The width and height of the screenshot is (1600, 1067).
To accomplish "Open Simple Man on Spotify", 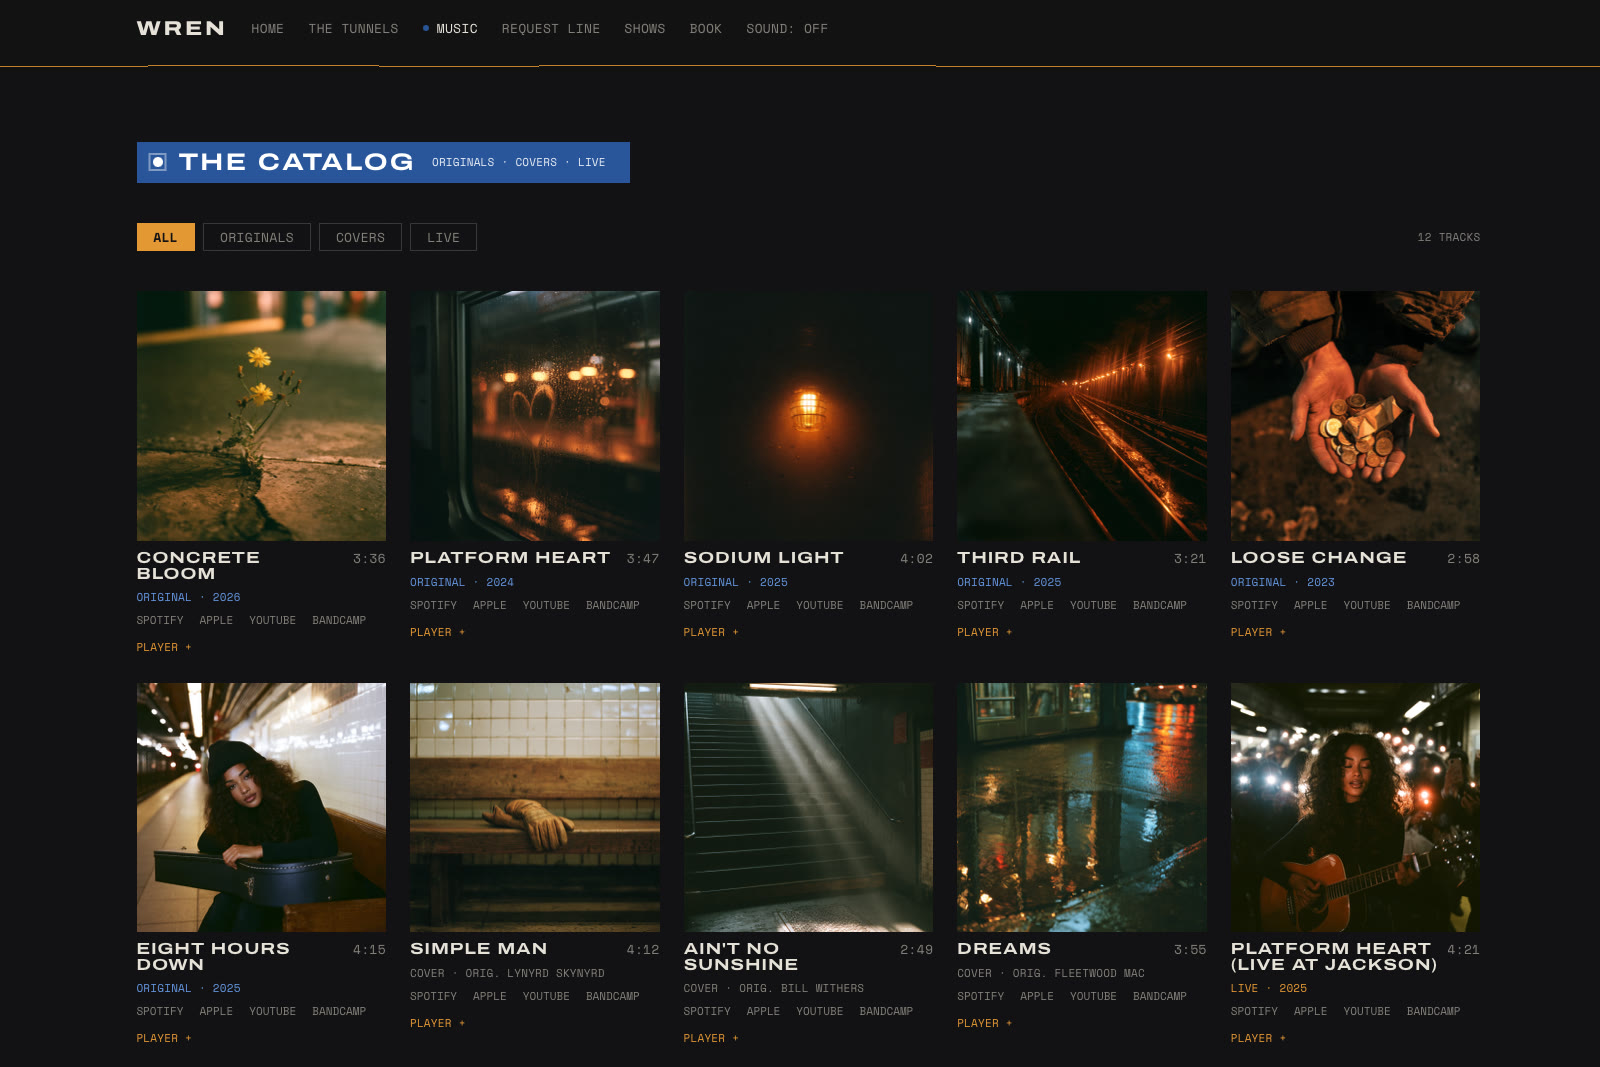I will point(433,996).
